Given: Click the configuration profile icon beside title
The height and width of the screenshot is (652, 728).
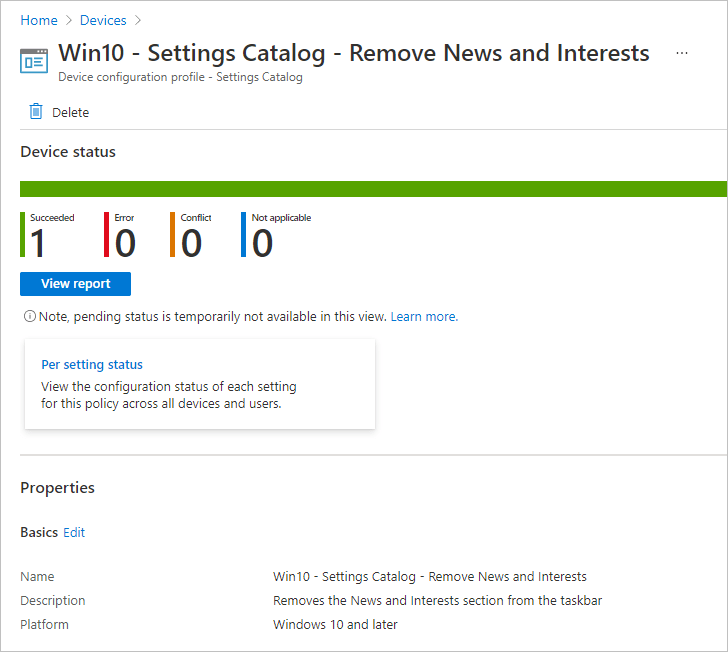Looking at the screenshot, I should [x=34, y=61].
